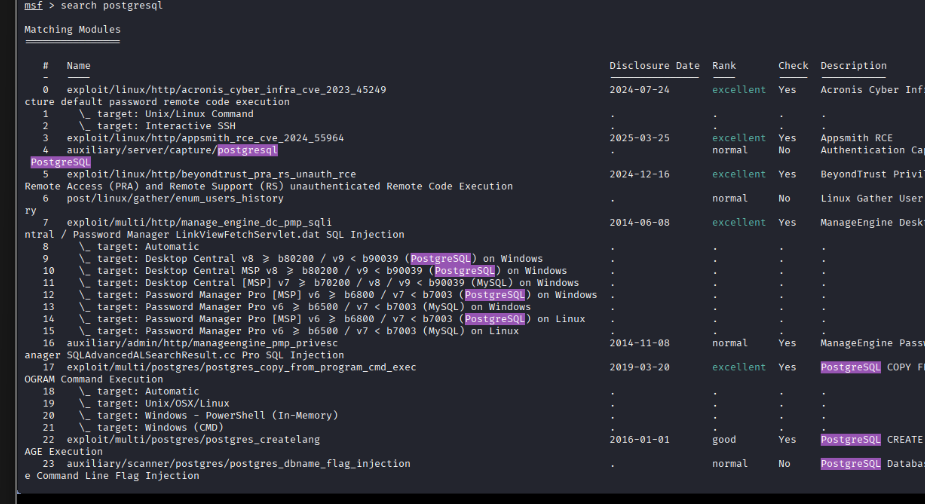This screenshot has height=504, width=925.
Task: Click 'Linux Gather User' description text
Action: [871, 198]
